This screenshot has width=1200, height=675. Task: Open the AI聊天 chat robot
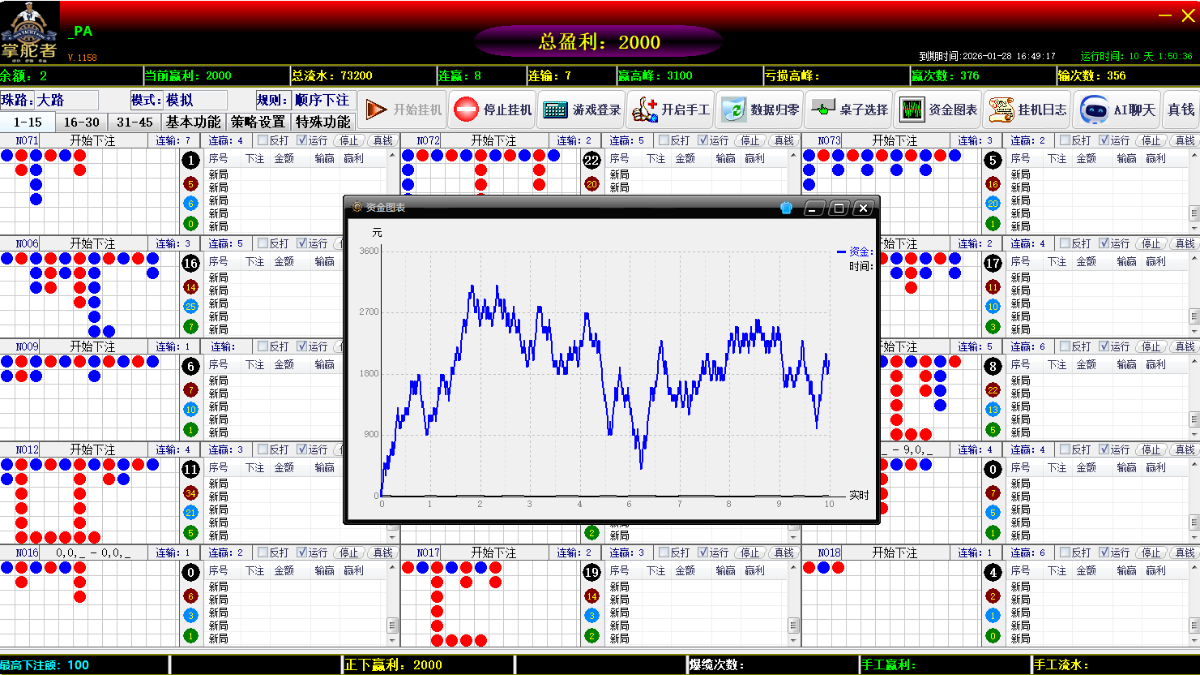click(x=1118, y=110)
